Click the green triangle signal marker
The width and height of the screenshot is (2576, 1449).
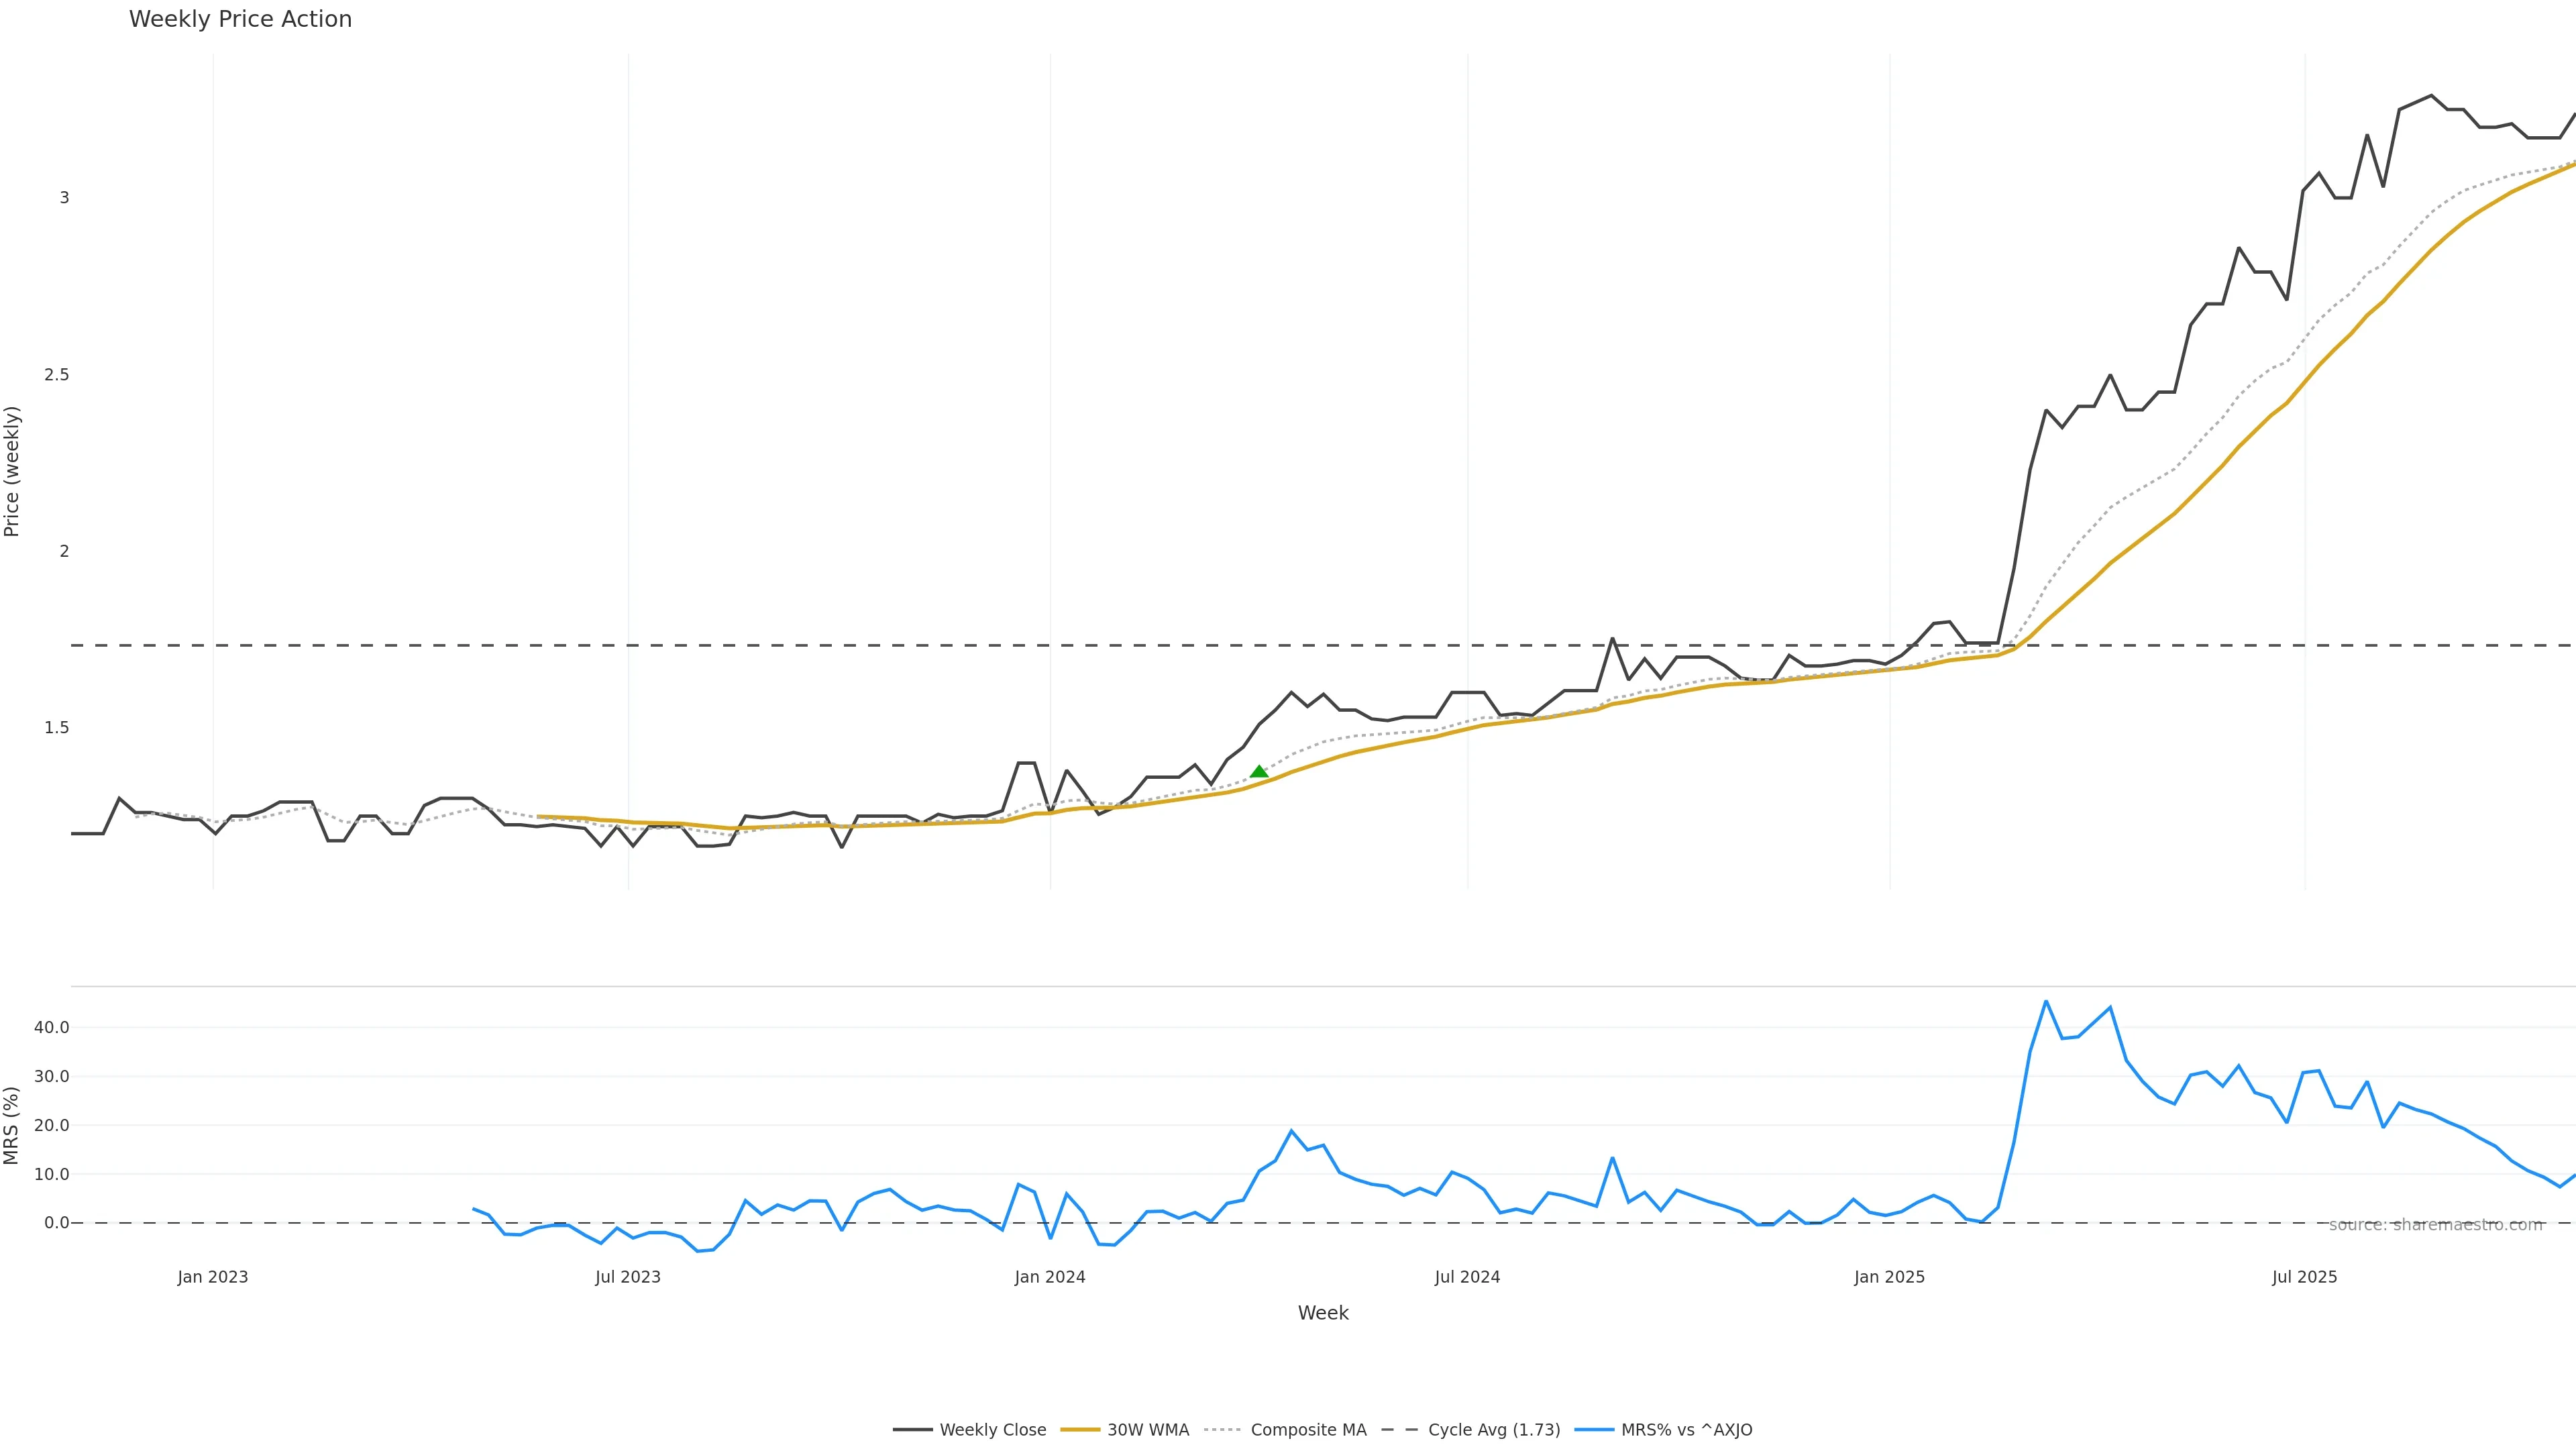click(x=1259, y=771)
